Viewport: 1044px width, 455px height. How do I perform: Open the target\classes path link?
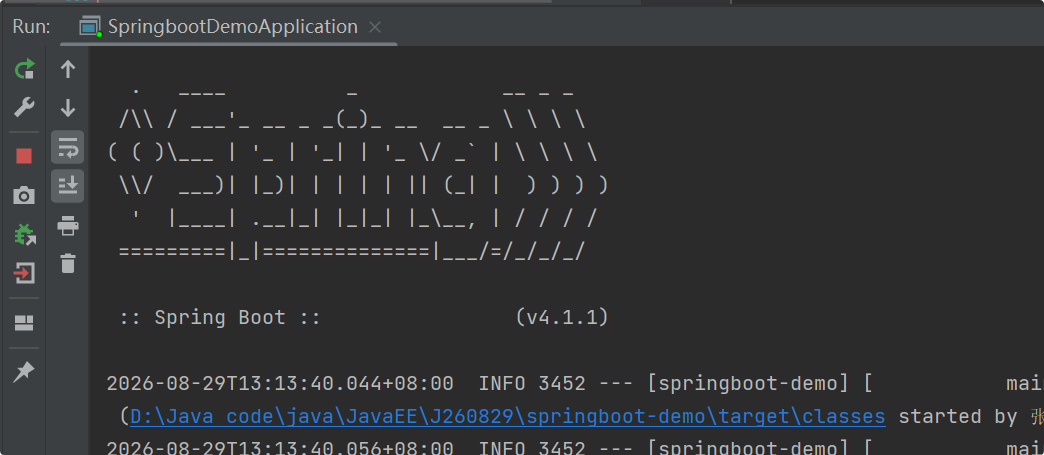click(x=508, y=416)
